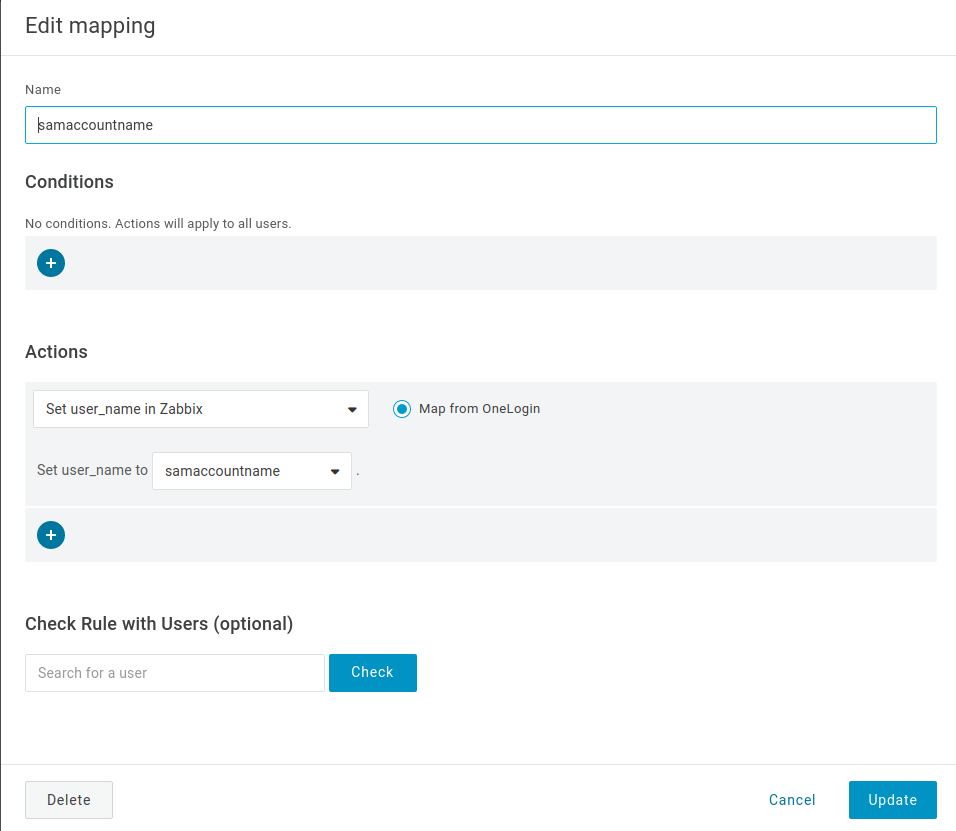
Task: Focus the mapping Name text field
Action: (480, 125)
